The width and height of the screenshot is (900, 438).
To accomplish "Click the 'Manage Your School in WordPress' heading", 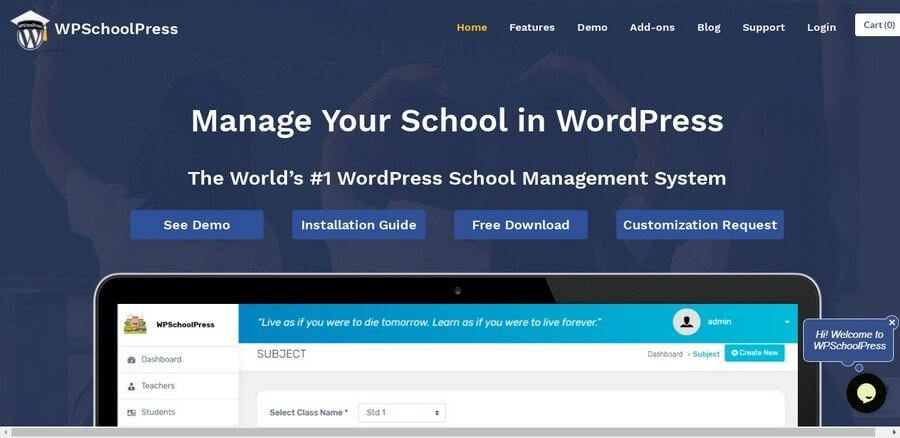I will point(457,121).
